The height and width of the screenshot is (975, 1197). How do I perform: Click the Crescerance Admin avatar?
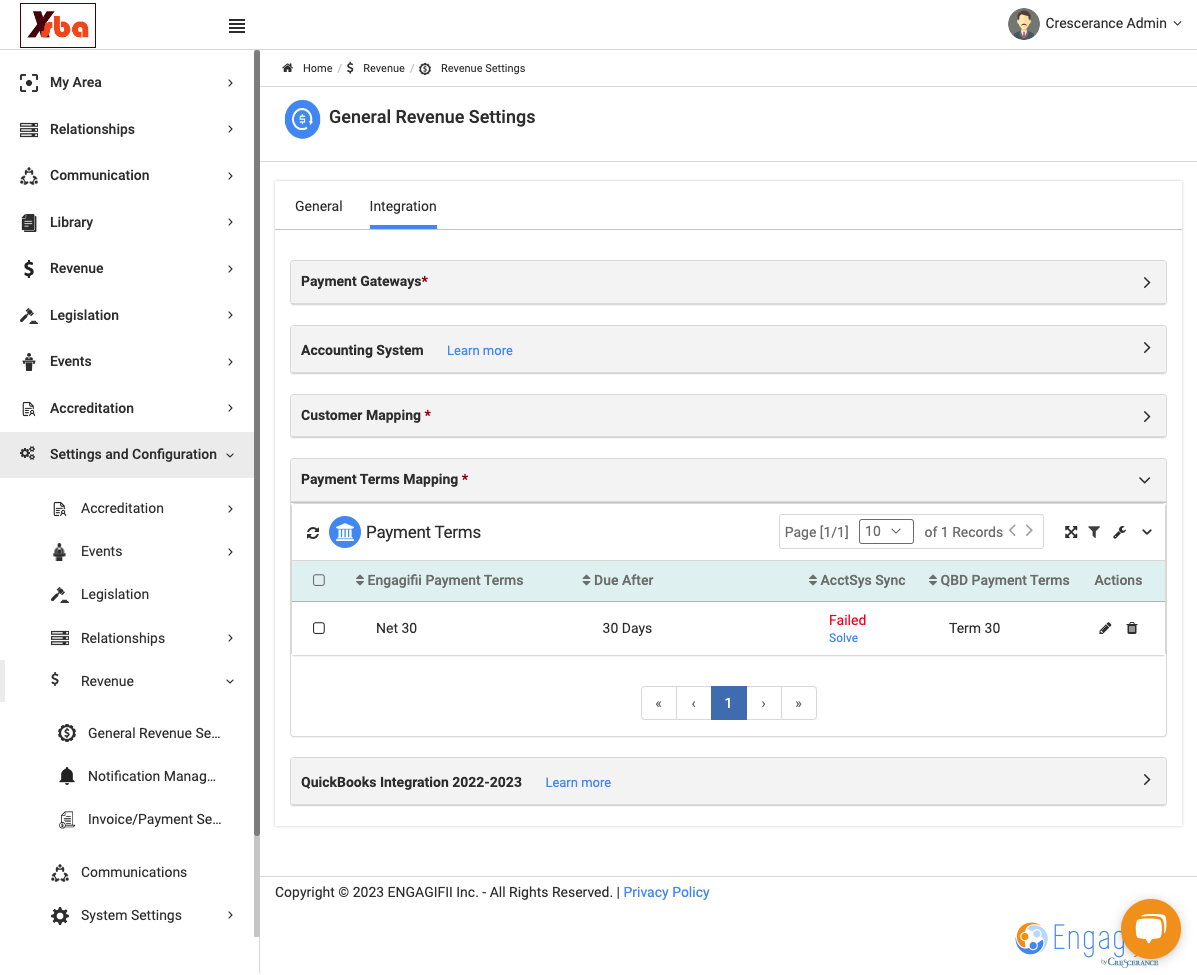1023,24
